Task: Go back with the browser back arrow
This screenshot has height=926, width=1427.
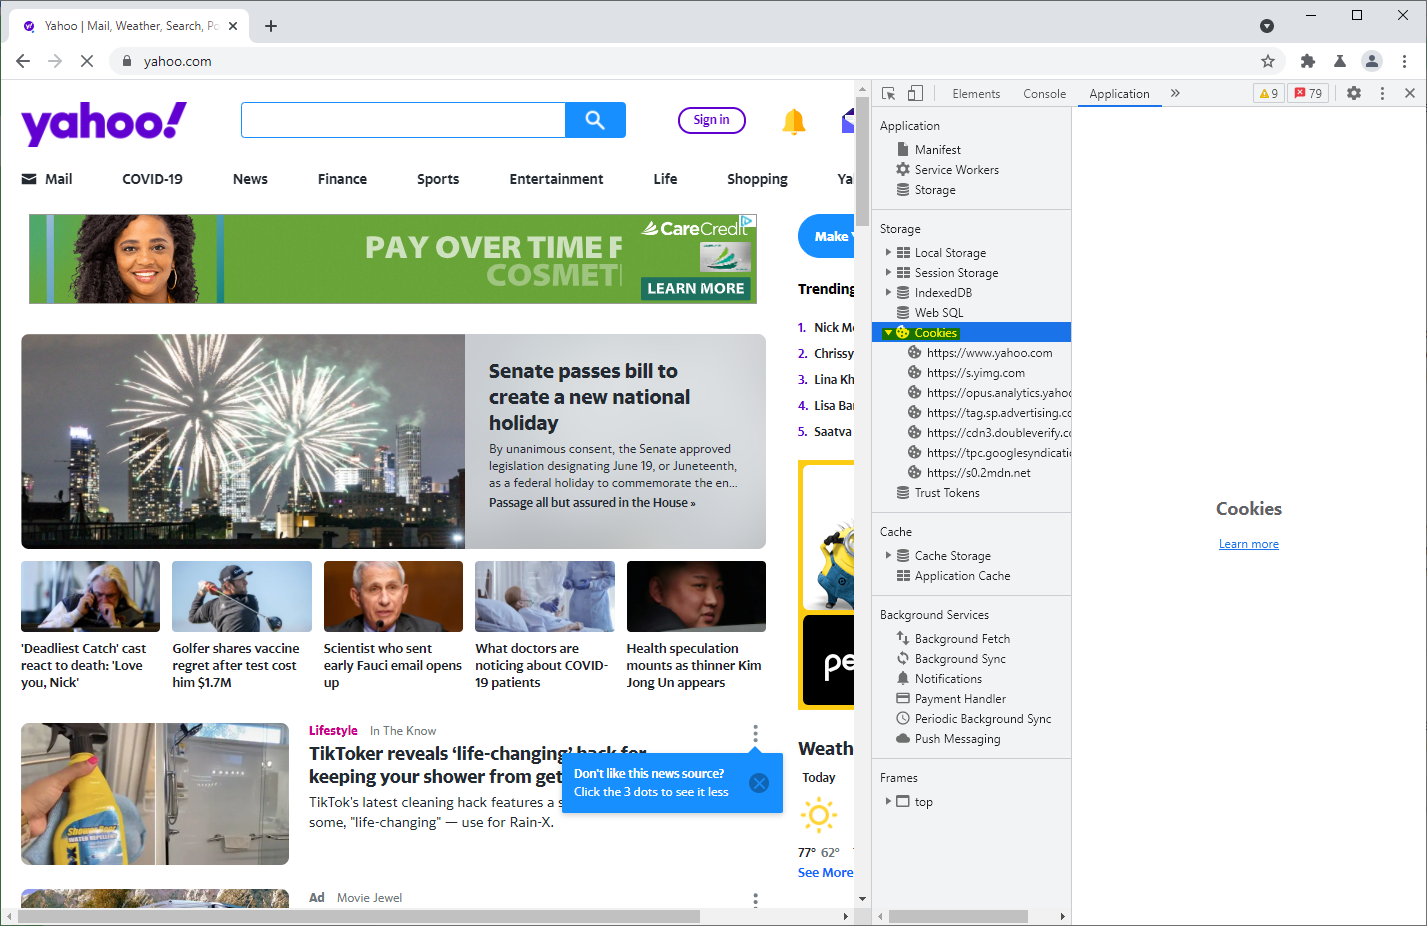Action: [23, 61]
